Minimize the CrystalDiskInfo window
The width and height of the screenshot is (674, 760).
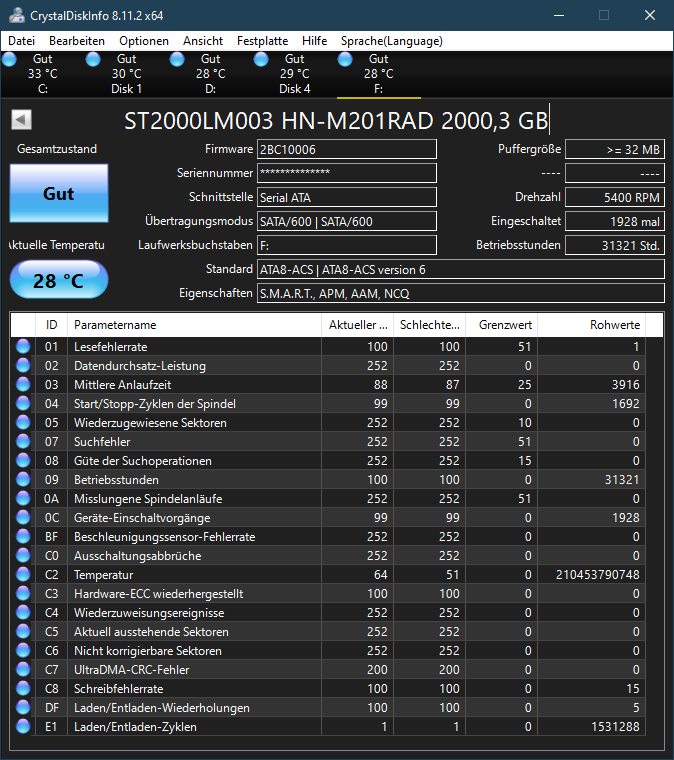pyautogui.click(x=559, y=16)
